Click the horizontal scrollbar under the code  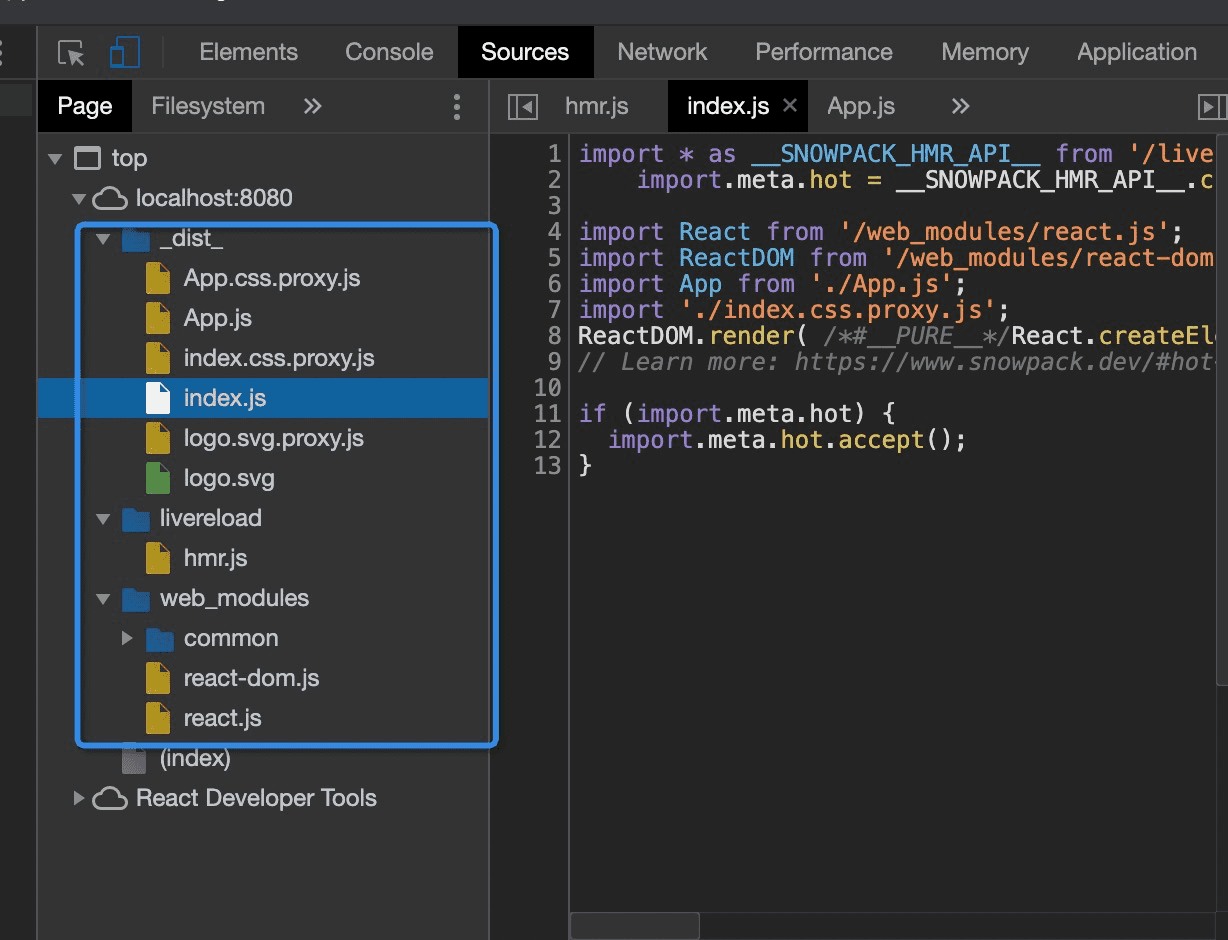[x=634, y=925]
